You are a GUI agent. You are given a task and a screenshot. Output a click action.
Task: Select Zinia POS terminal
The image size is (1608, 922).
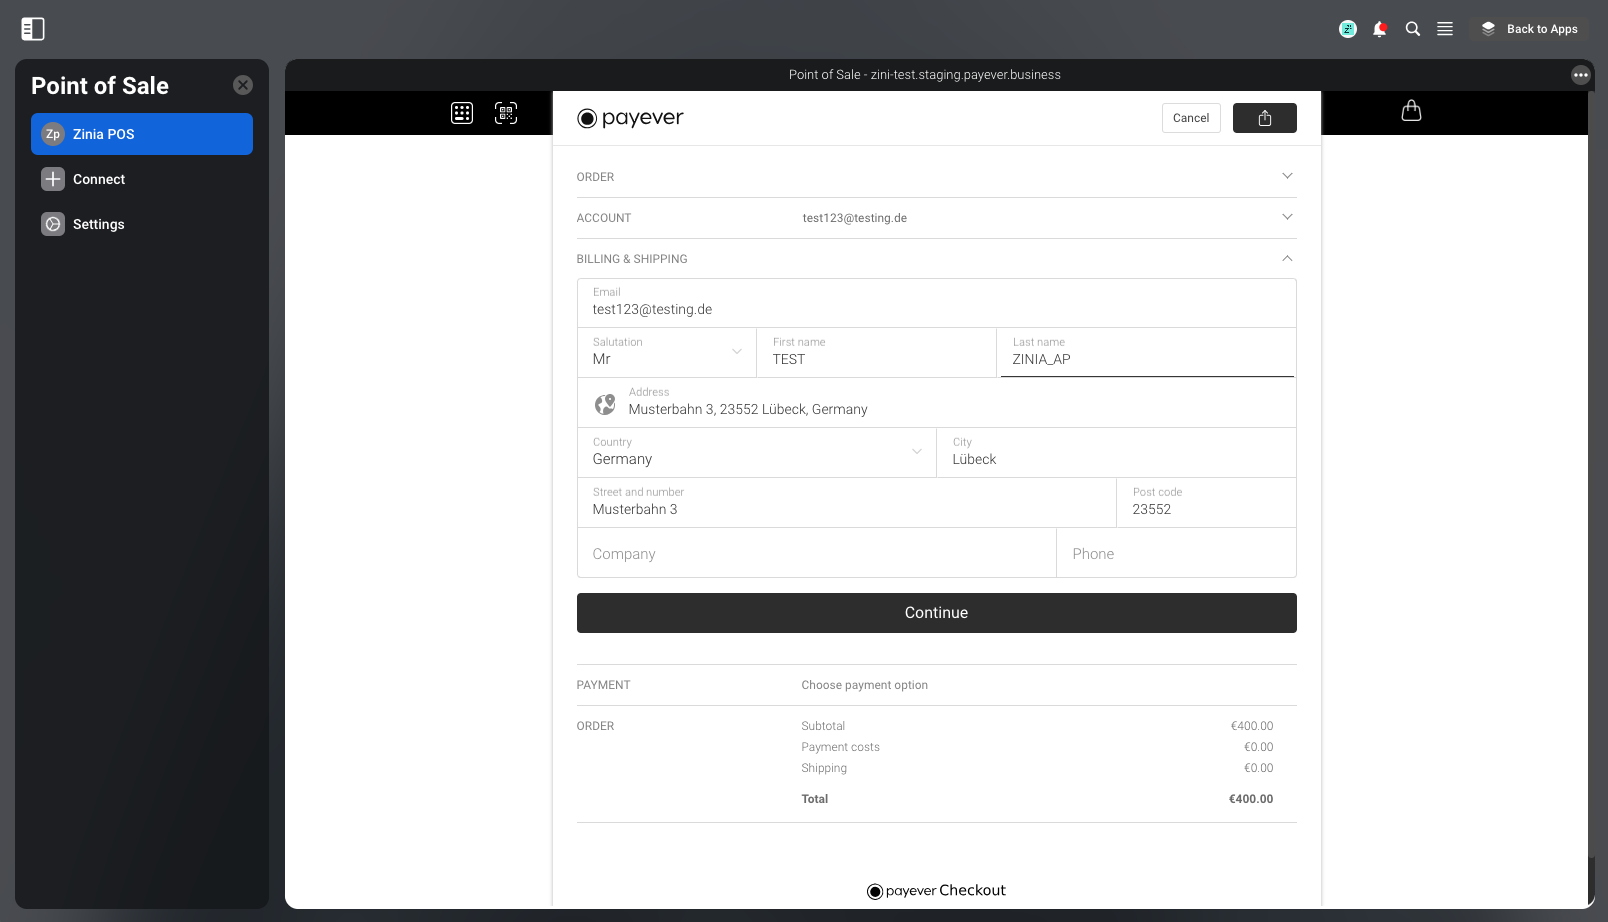142,134
